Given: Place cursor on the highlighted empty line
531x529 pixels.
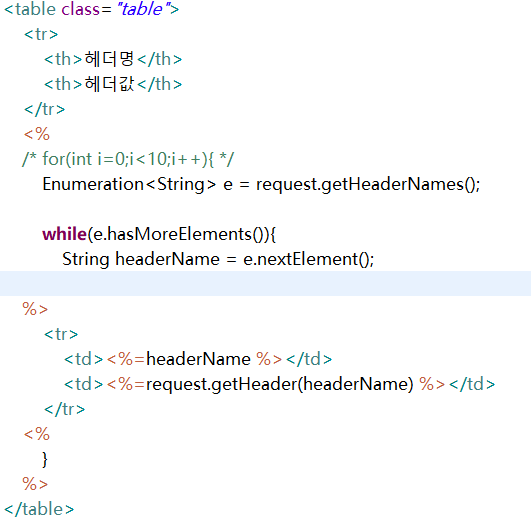Looking at the screenshot, I should [x=266, y=283].
